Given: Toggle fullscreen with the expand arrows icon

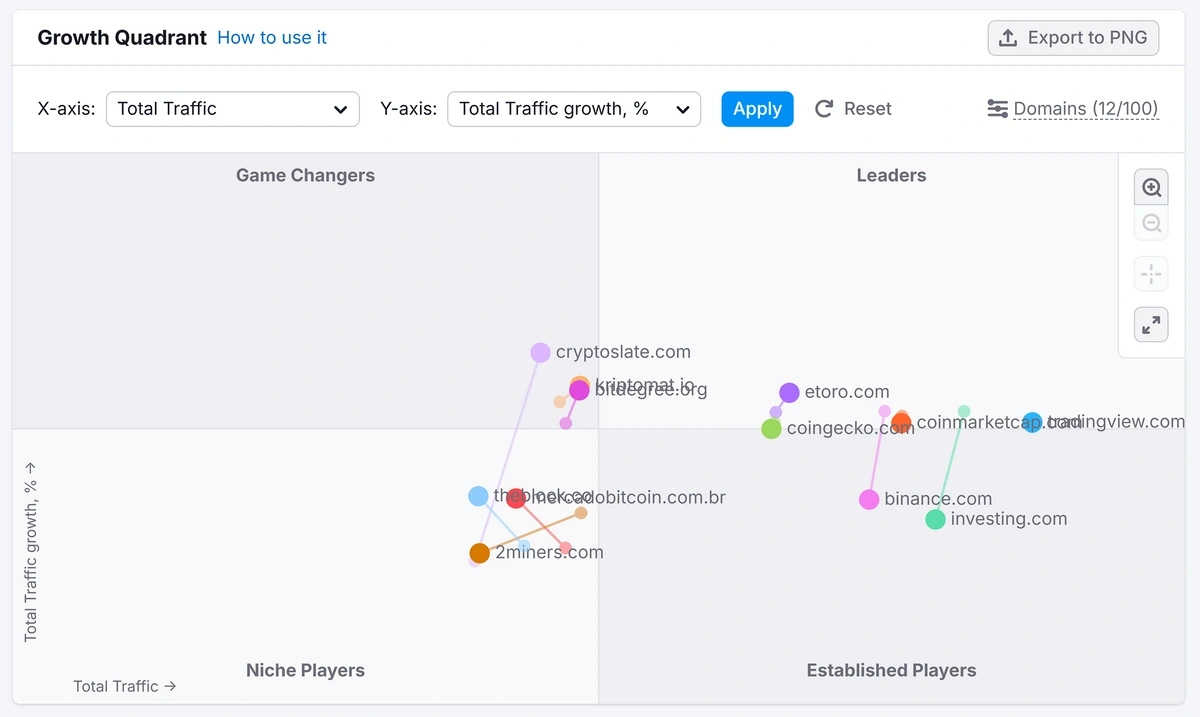Looking at the screenshot, I should tap(1151, 324).
